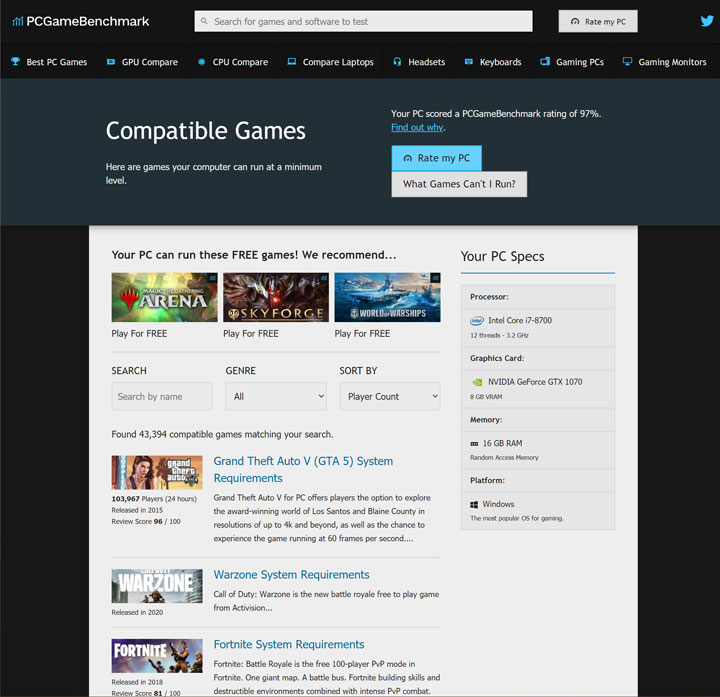Focus the Search by name field
Viewport: 720px width, 697px height.
(x=162, y=396)
